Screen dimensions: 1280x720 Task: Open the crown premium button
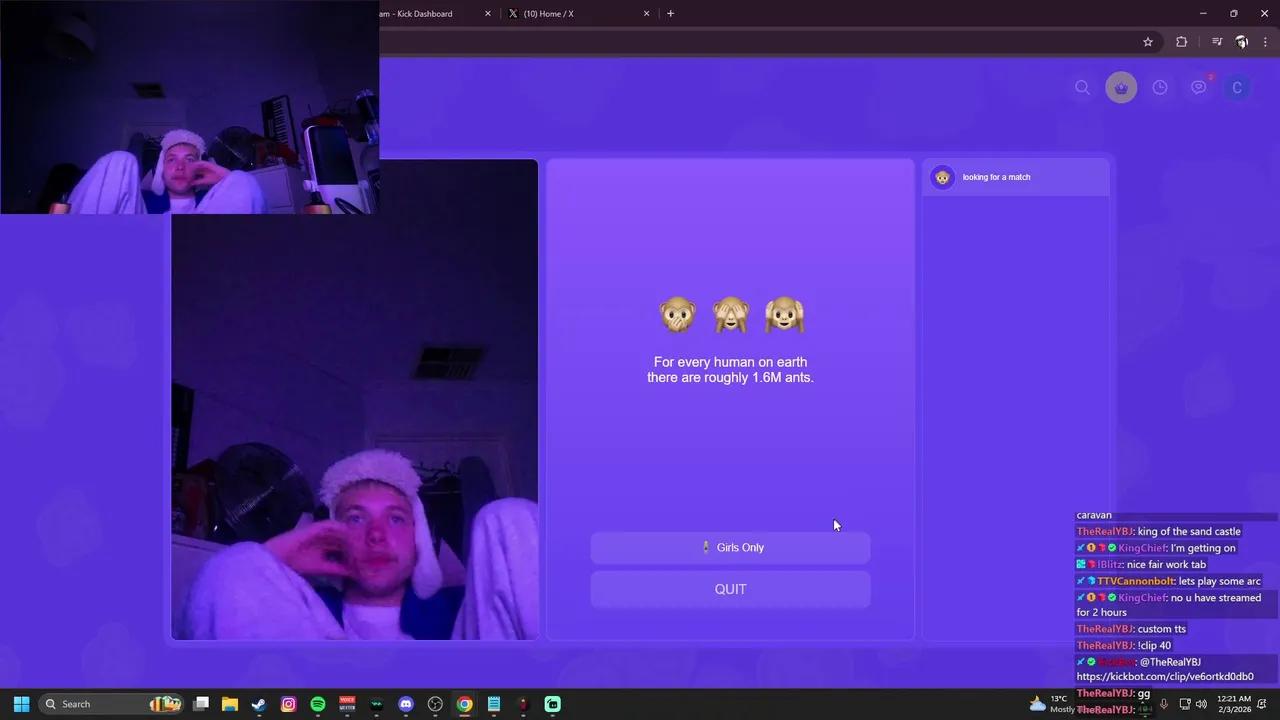pos(1121,88)
